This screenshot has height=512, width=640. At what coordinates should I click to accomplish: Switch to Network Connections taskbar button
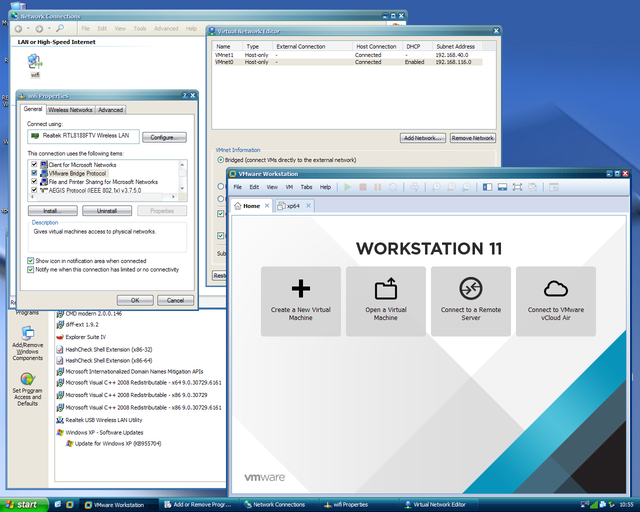[279, 505]
